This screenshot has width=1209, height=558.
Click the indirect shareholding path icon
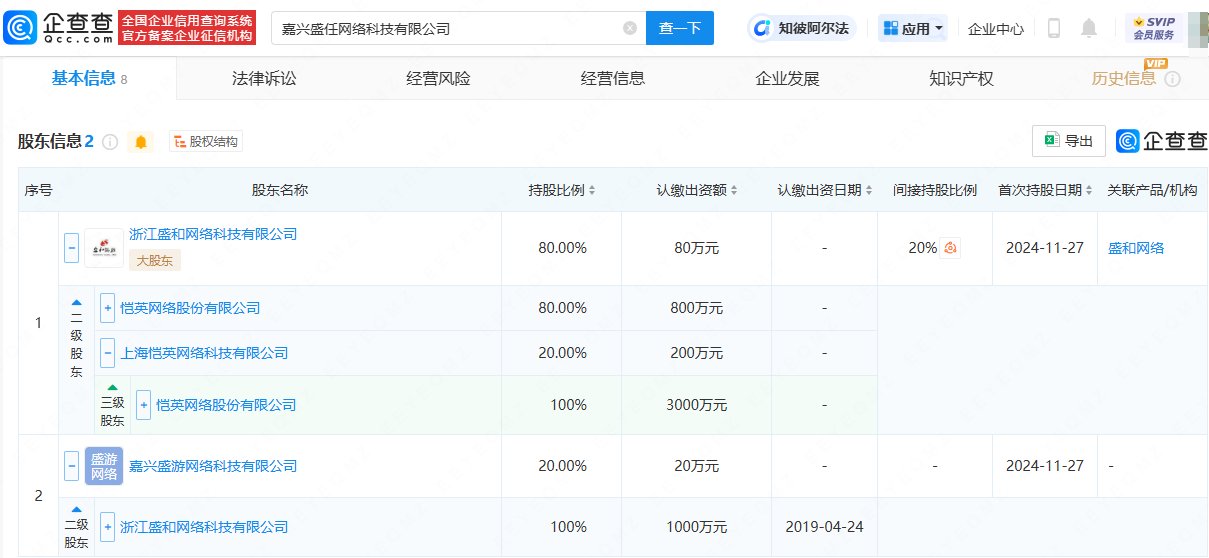pyautogui.click(x=950, y=248)
